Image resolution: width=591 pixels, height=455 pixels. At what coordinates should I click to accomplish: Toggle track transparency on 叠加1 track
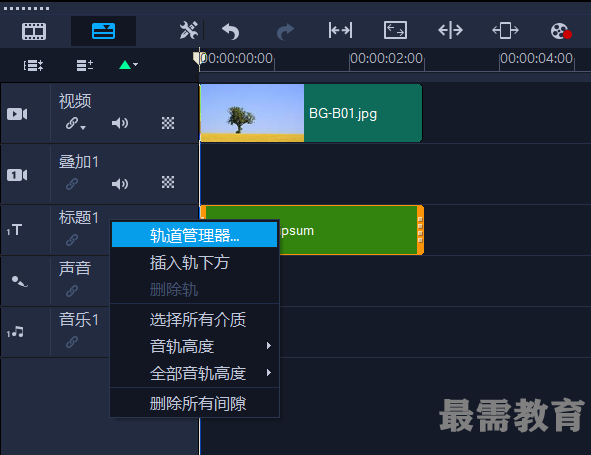coord(168,182)
